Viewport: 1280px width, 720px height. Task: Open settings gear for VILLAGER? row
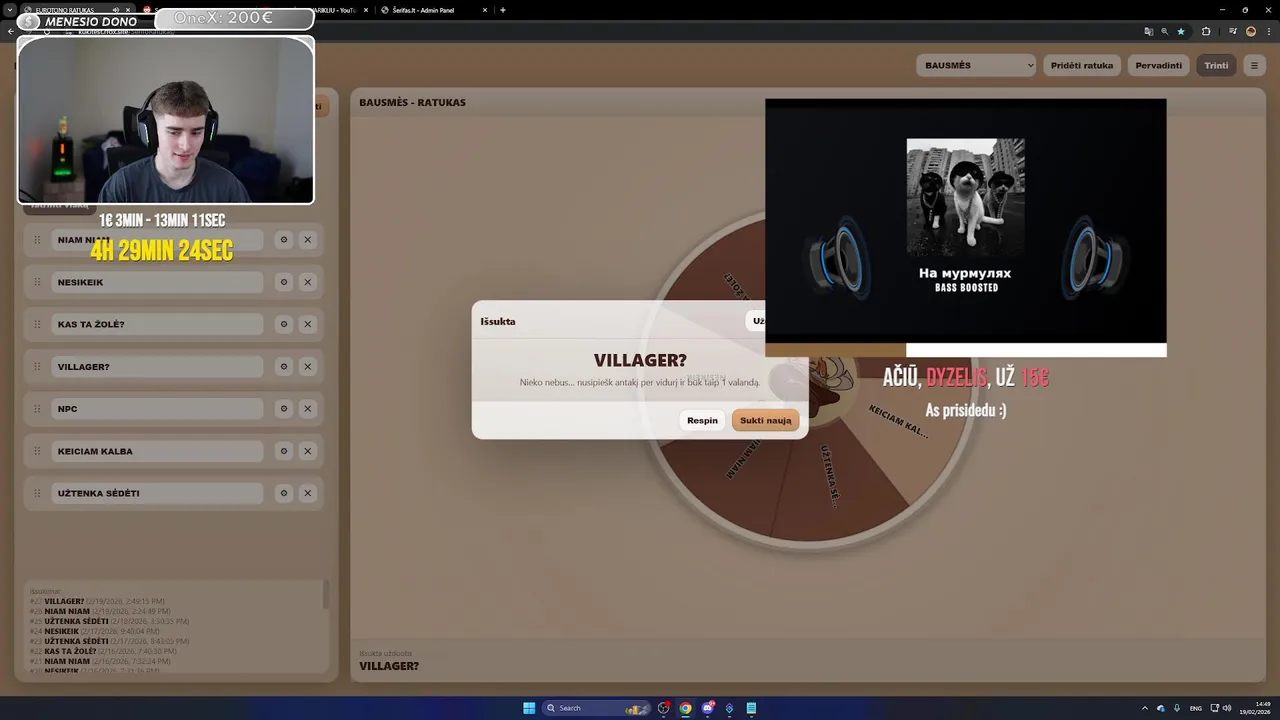point(284,367)
